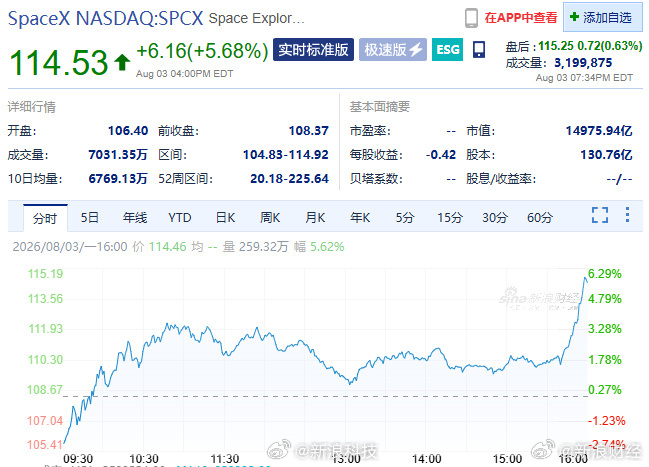This screenshot has width=649, height=467.
Task: Click the 14:00 time axis label
Action: pyautogui.click(x=427, y=459)
